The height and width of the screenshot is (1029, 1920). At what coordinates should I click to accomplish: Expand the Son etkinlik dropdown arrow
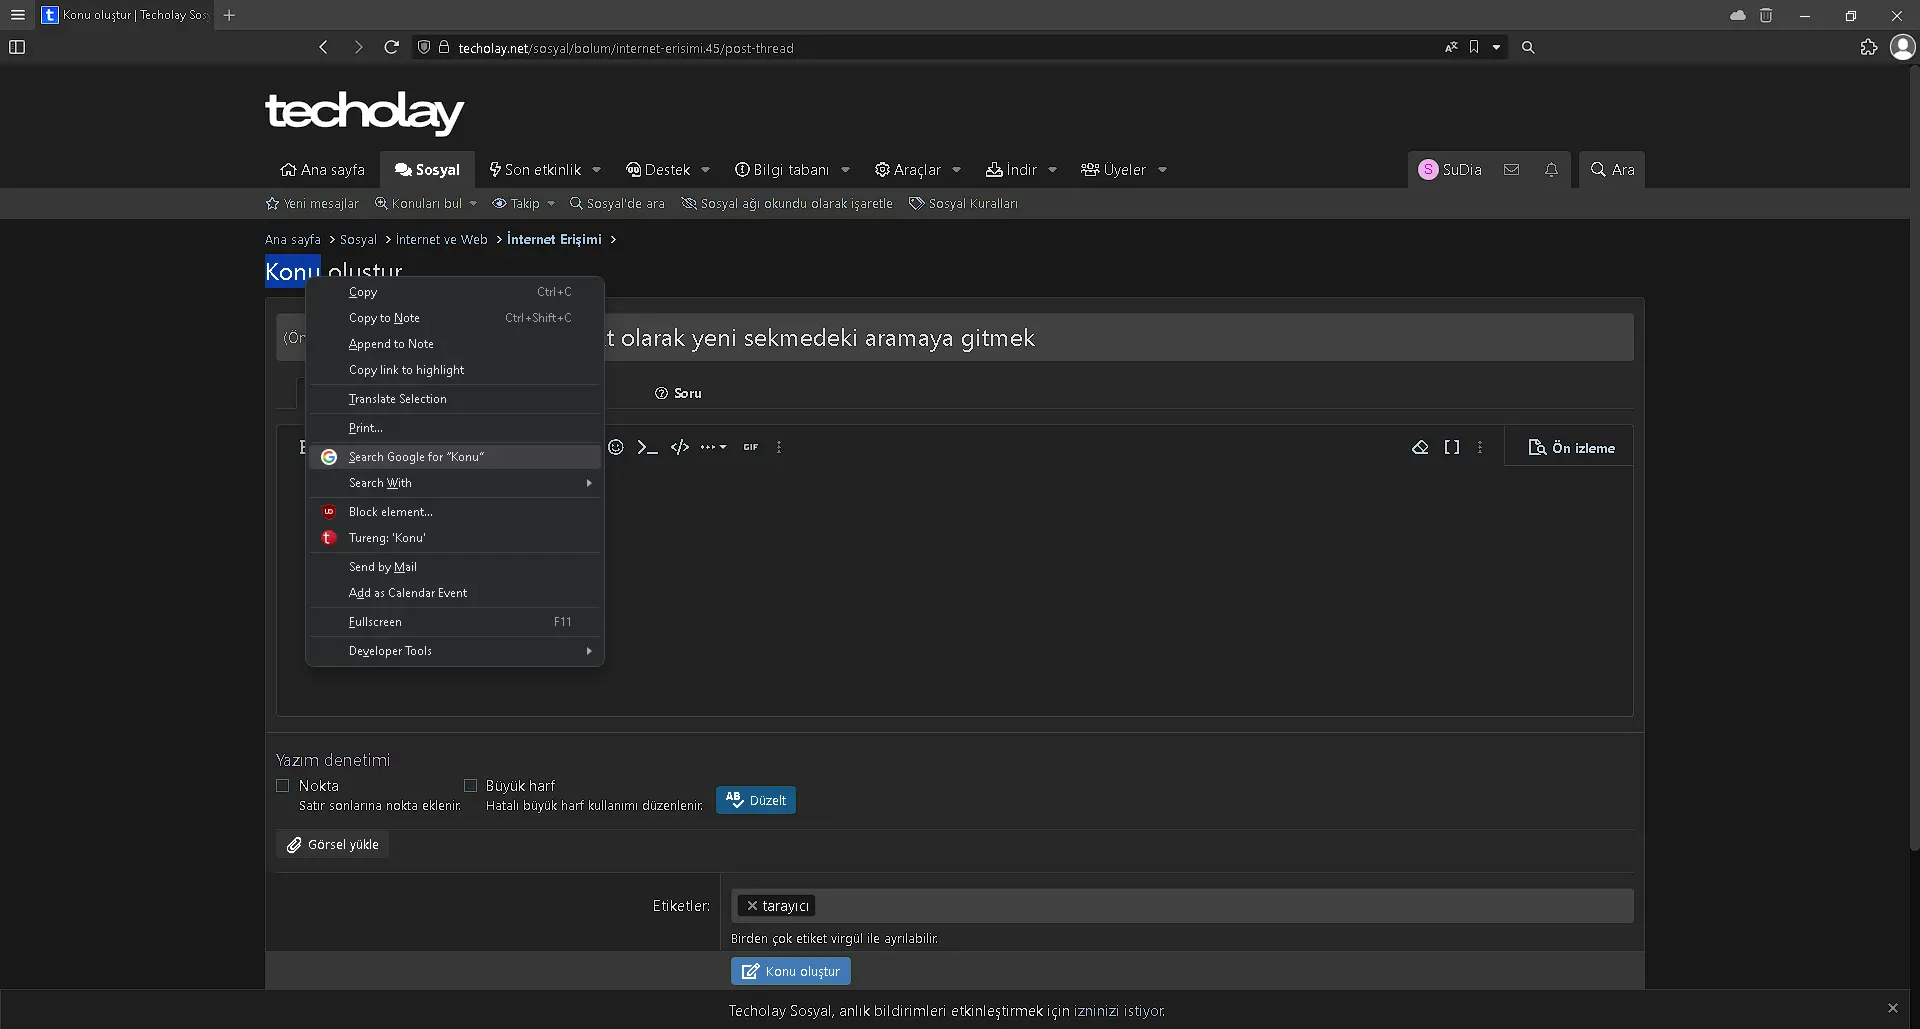(x=597, y=170)
